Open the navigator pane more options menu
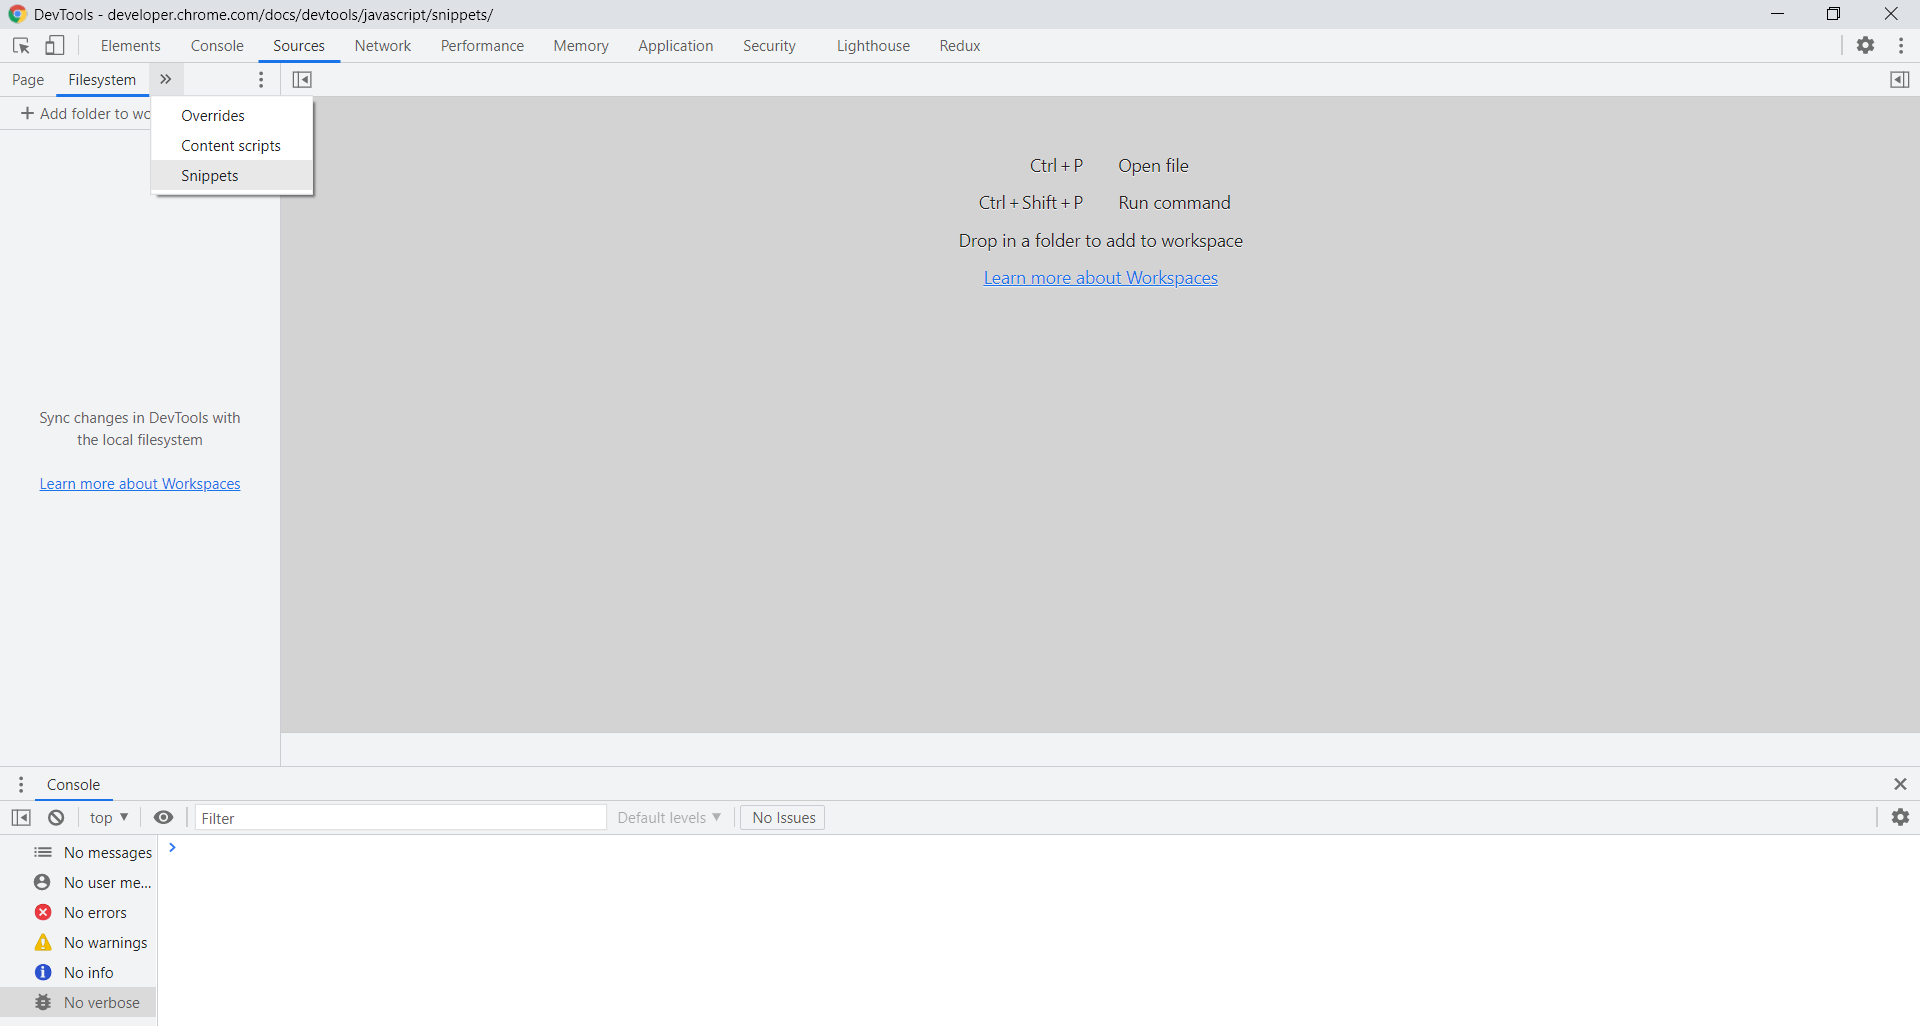Image resolution: width=1922 pixels, height=1032 pixels. coord(261,79)
